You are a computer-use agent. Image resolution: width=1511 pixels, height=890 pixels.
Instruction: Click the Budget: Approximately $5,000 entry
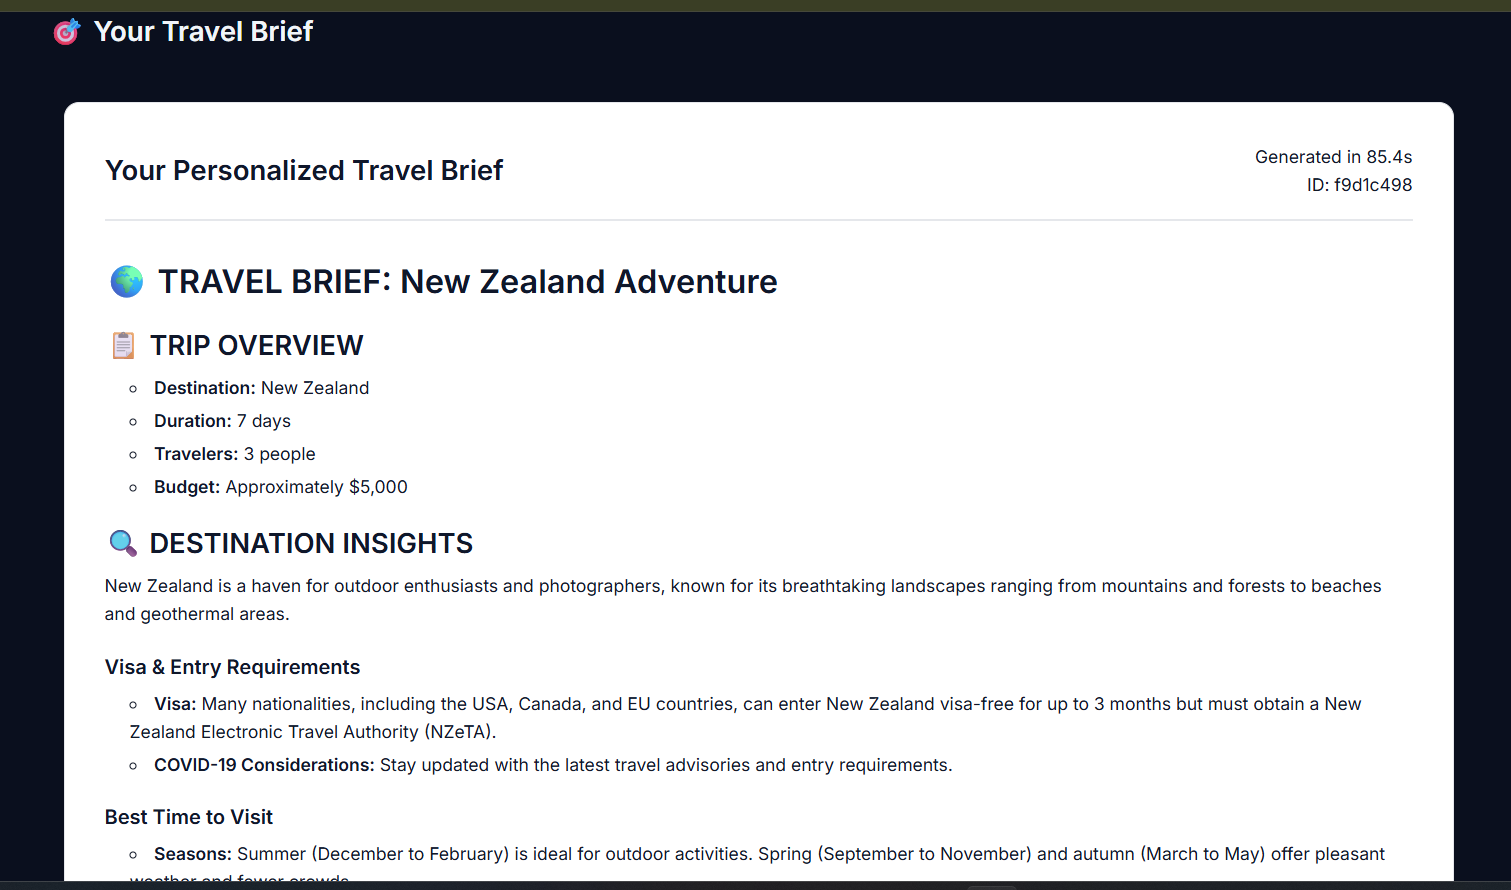280,487
